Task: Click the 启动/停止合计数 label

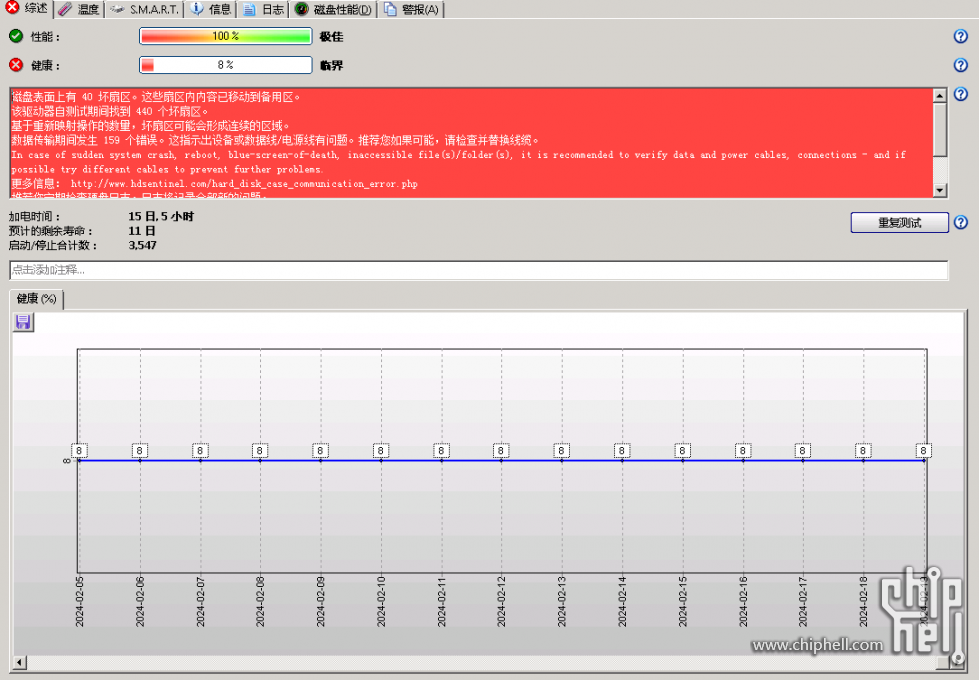Action: tap(53, 245)
